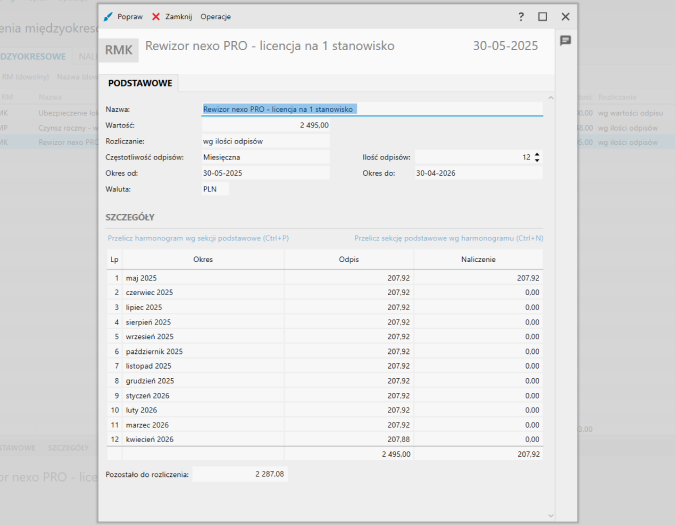
Task: Click Przelicz harmonogram wg sekcji podstawowe link
Action: (x=198, y=238)
